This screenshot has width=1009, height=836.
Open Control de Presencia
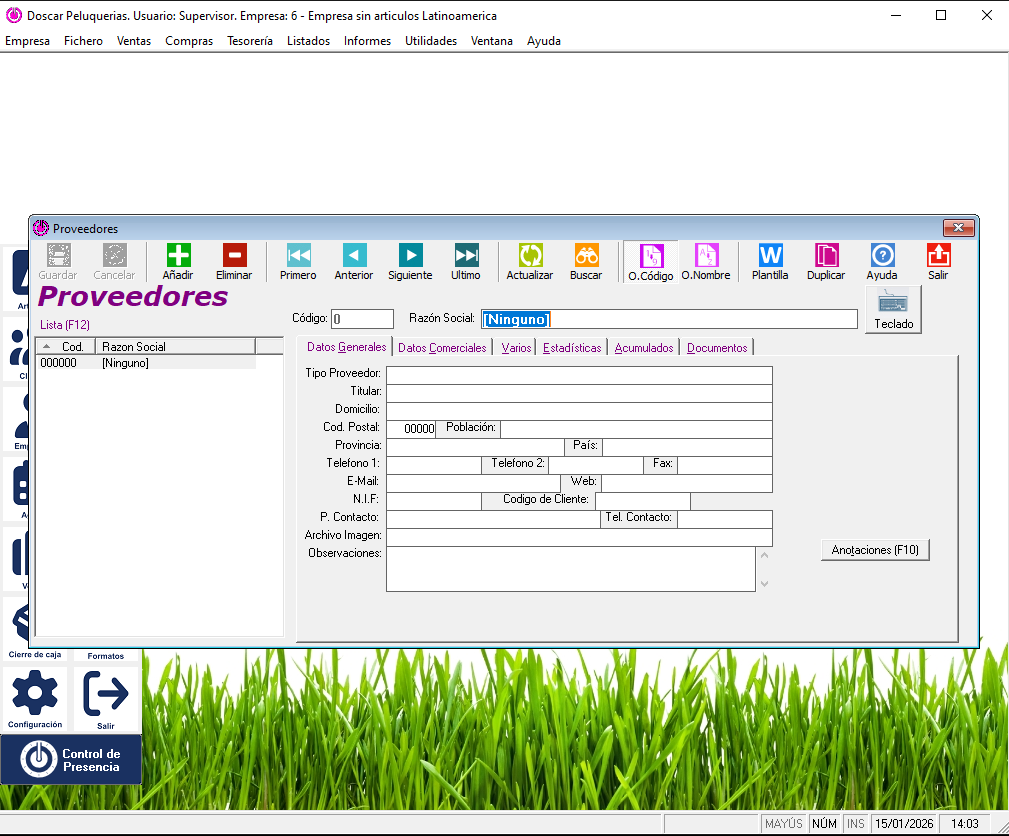click(71, 760)
